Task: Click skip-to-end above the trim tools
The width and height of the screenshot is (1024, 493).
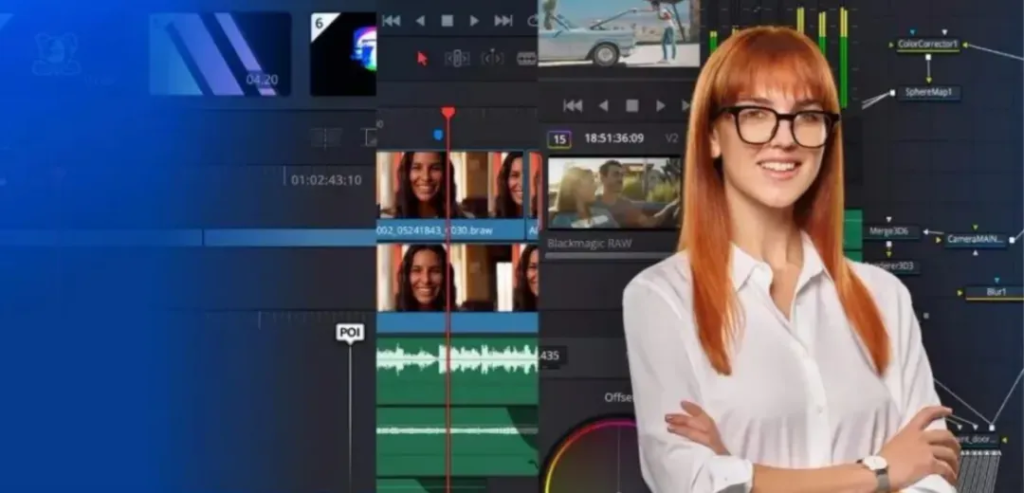Action: 504,21
